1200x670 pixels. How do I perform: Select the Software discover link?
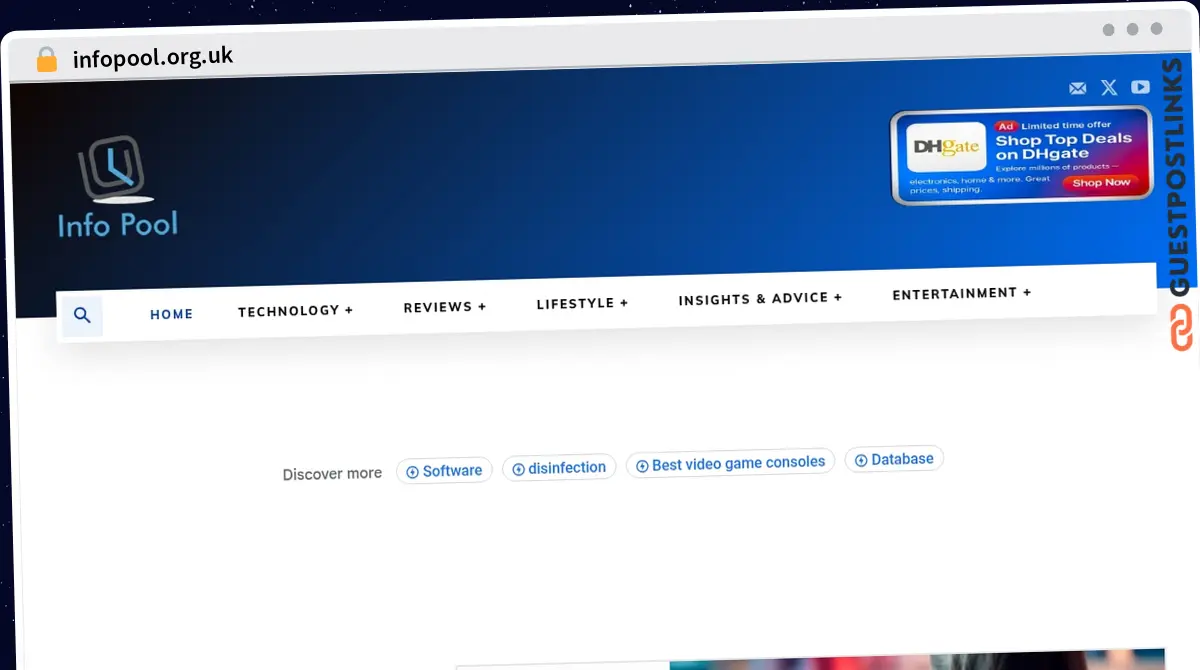[x=444, y=471]
